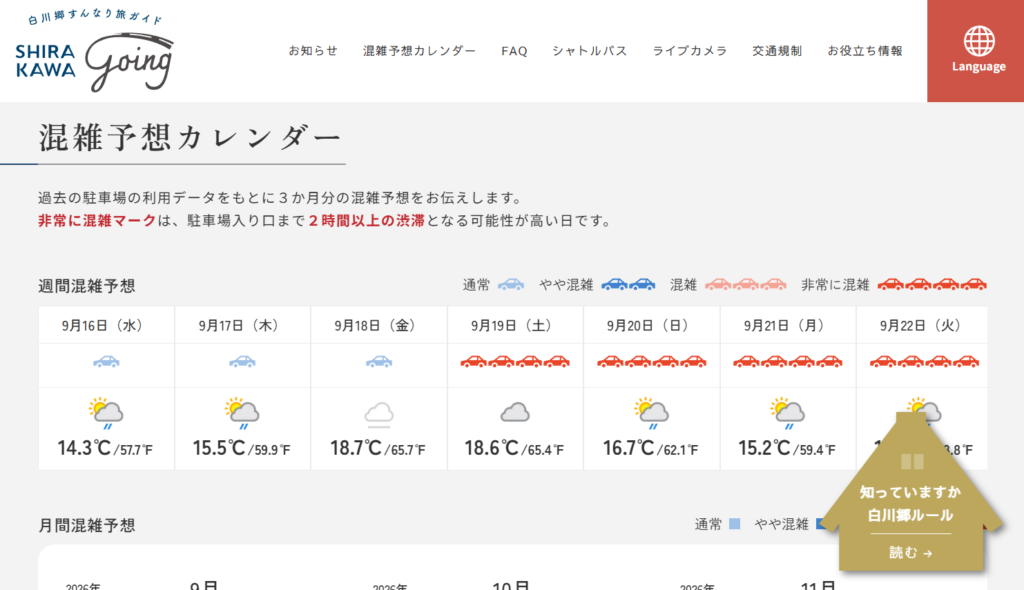Click the single car icon for 9月17日

click(242, 361)
